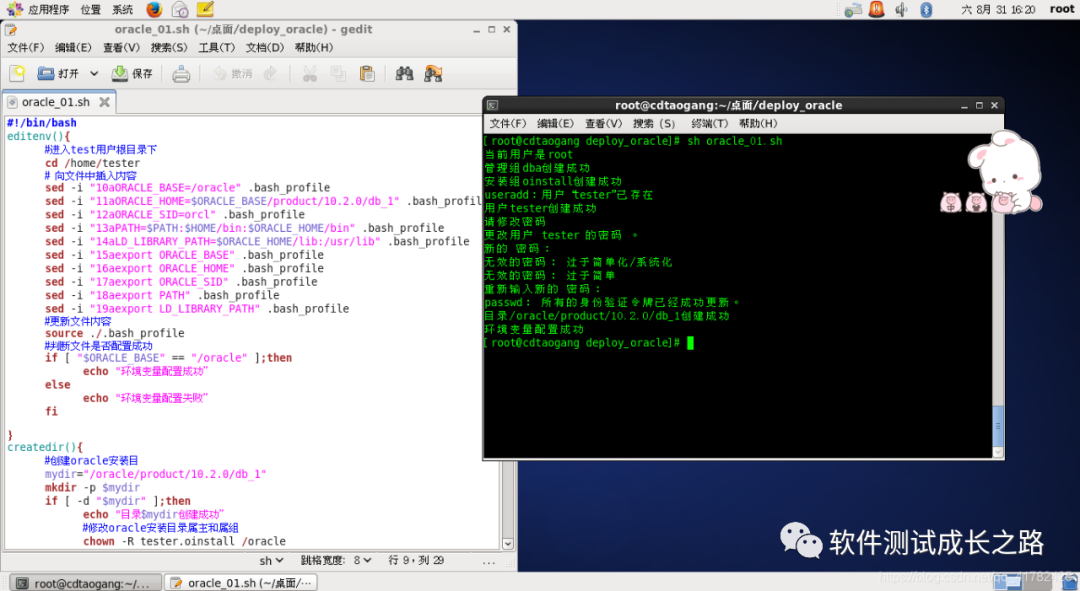1080x591 pixels.
Task: Paste from clipboard icon in gedit
Action: pyautogui.click(x=367, y=73)
